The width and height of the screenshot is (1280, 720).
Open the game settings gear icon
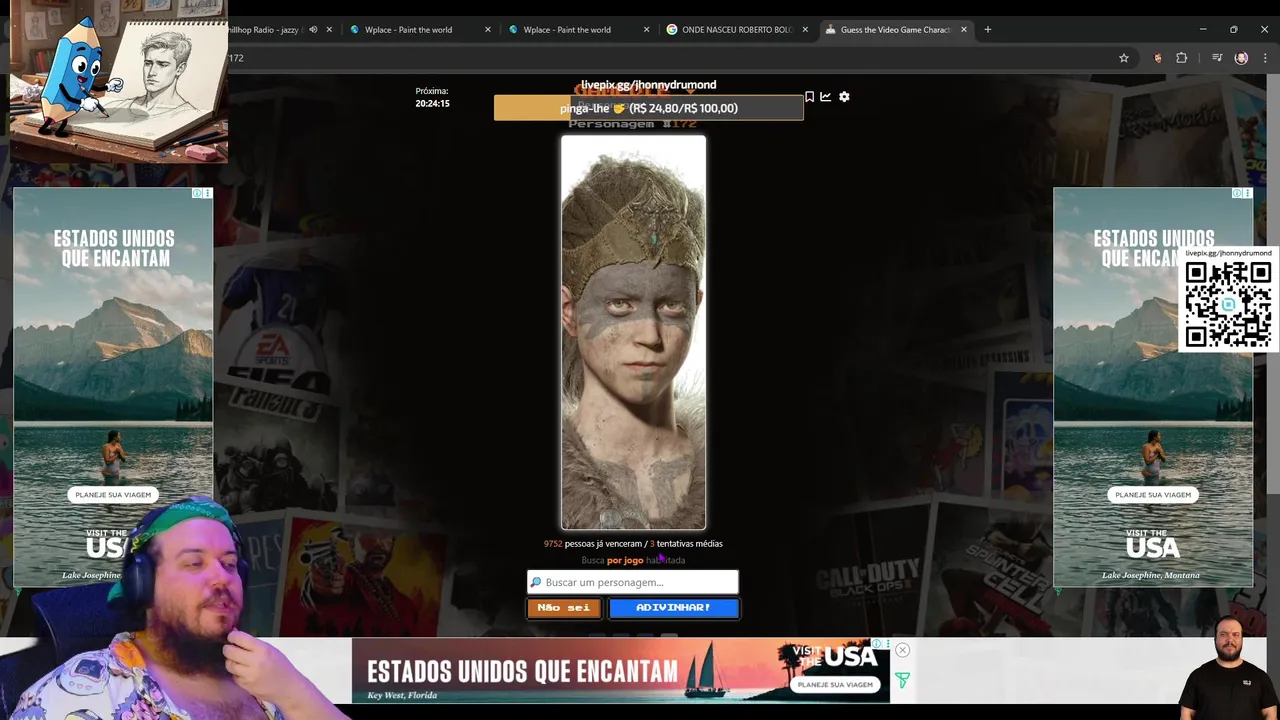pos(844,97)
